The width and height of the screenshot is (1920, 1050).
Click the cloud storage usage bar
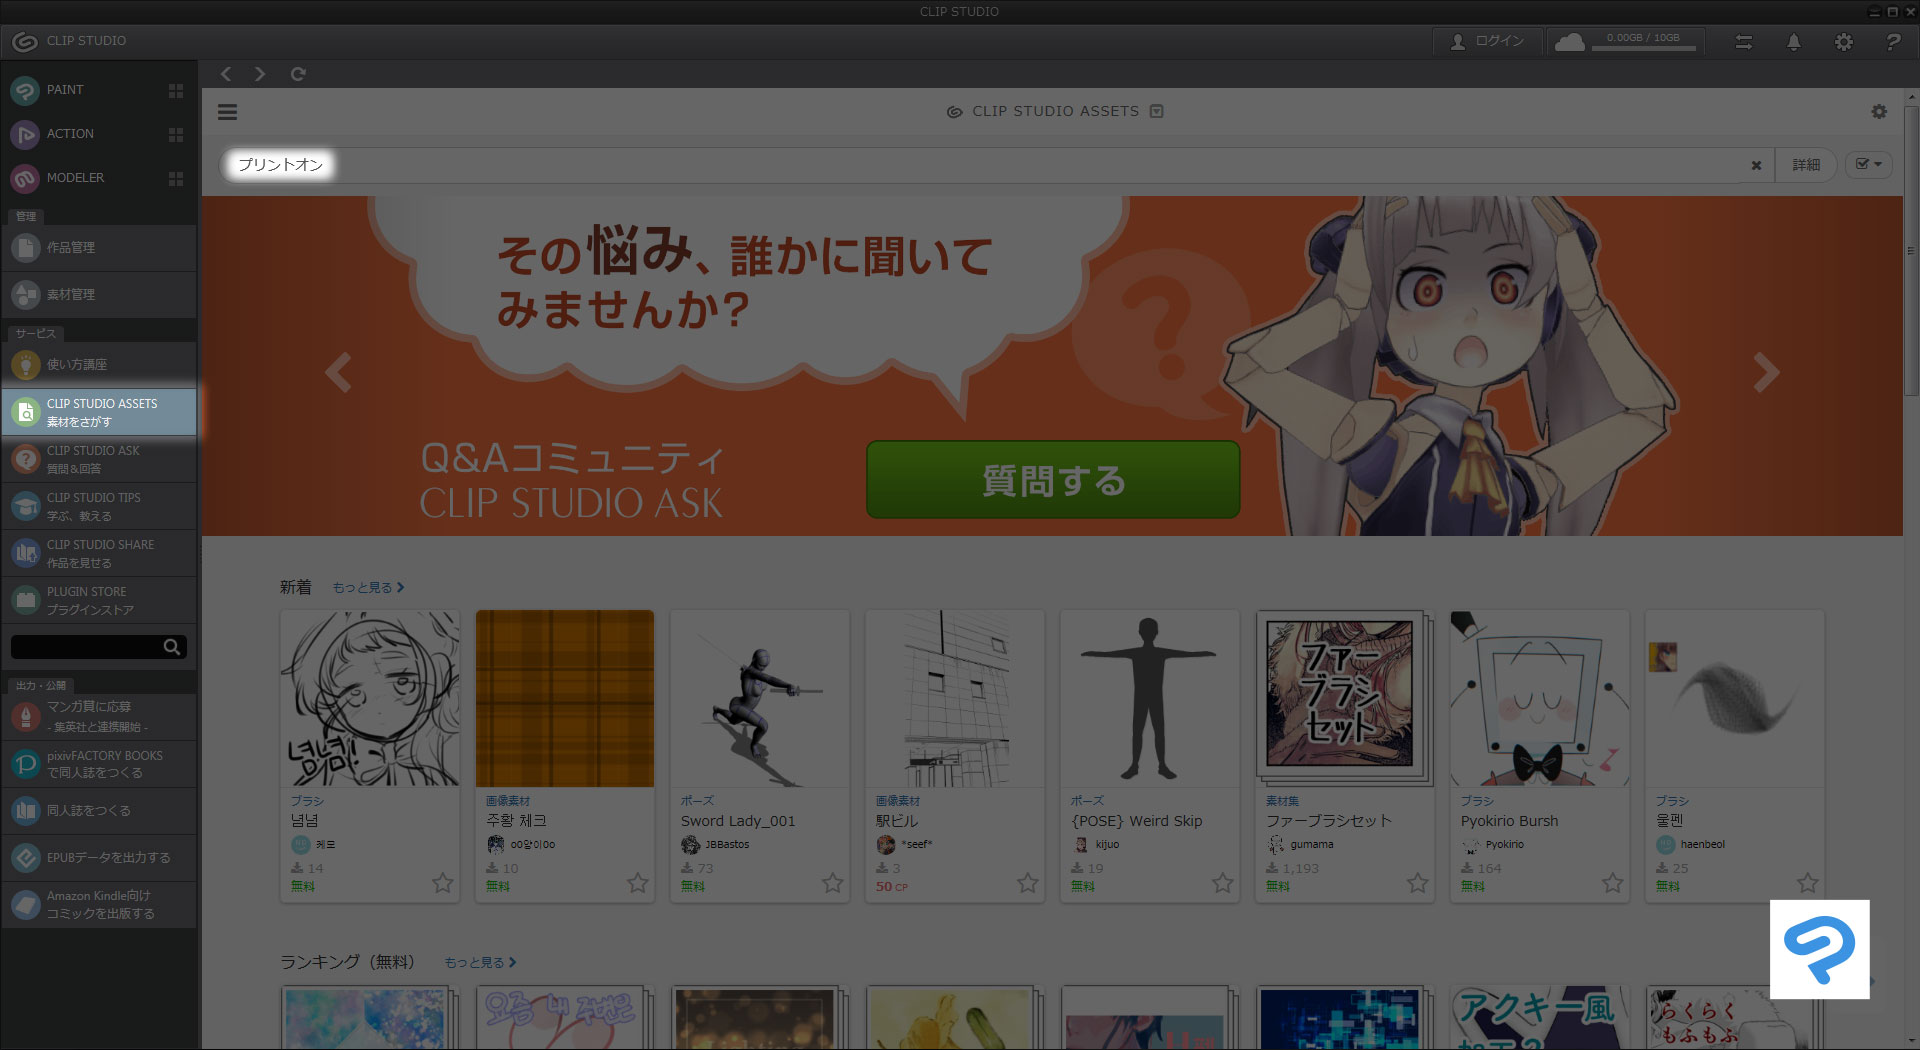pyautogui.click(x=1643, y=48)
